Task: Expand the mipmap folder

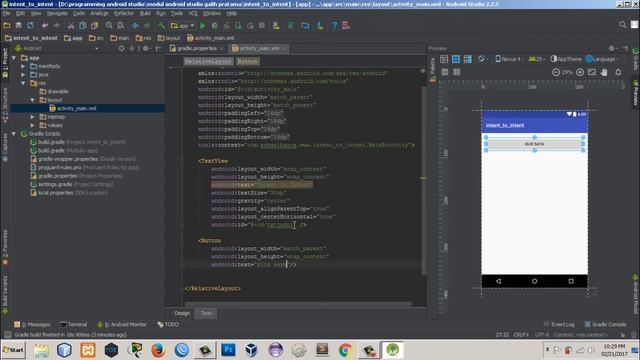Action: click(x=33, y=117)
